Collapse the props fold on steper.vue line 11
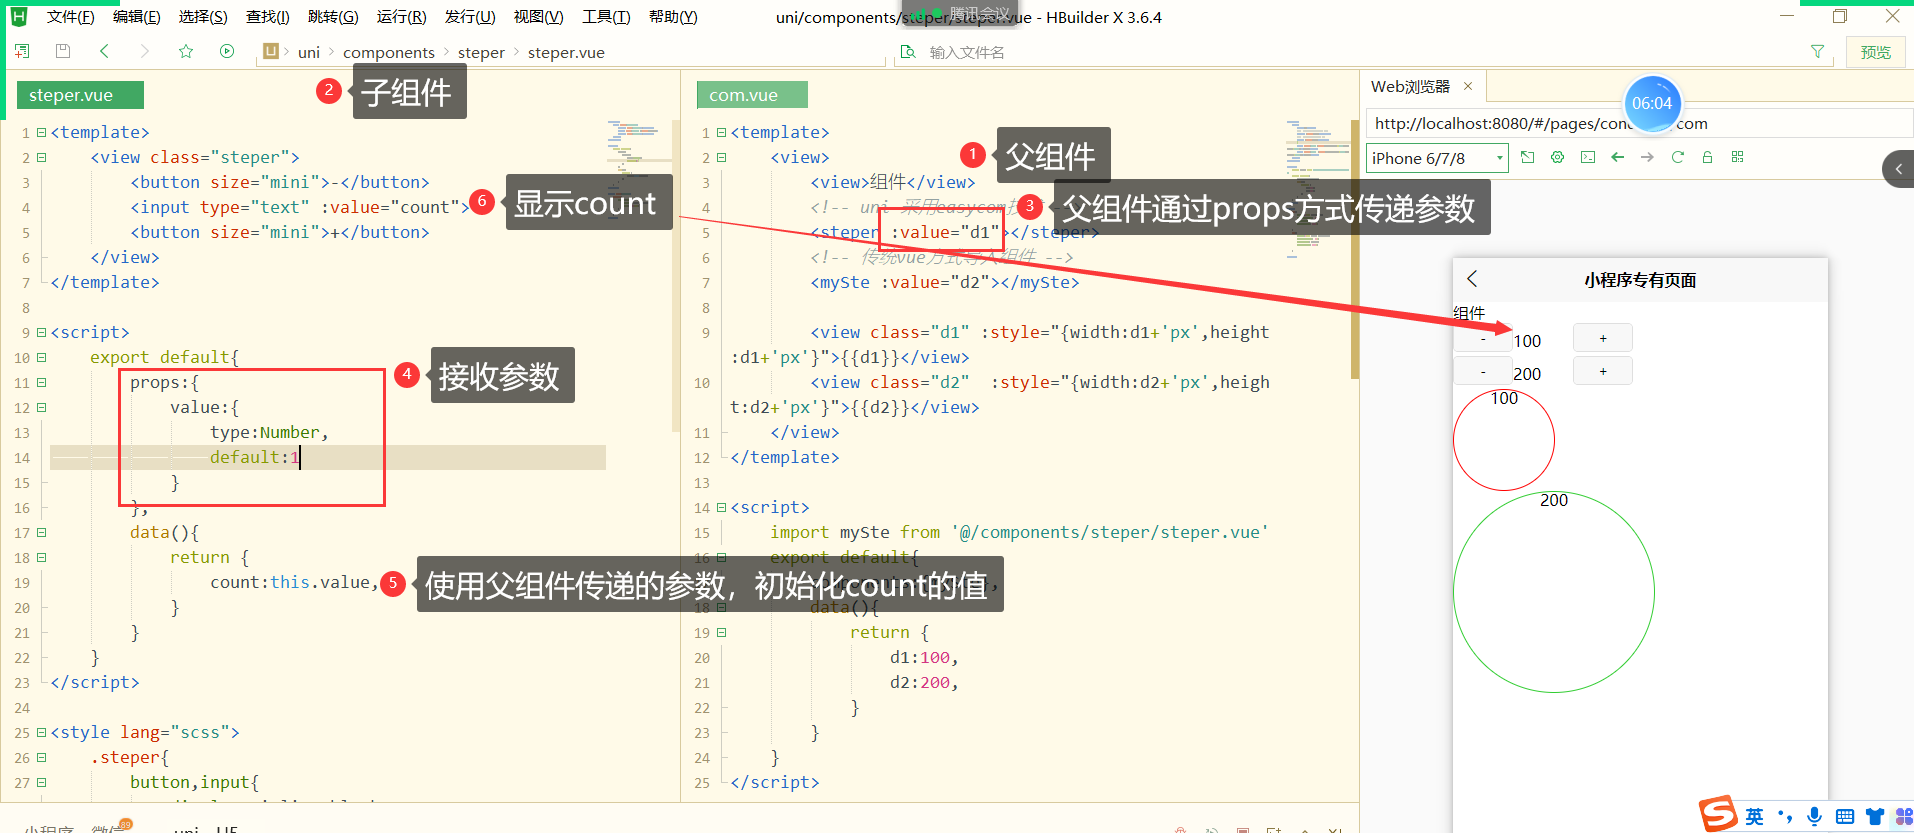The width and height of the screenshot is (1914, 833). click(x=41, y=382)
